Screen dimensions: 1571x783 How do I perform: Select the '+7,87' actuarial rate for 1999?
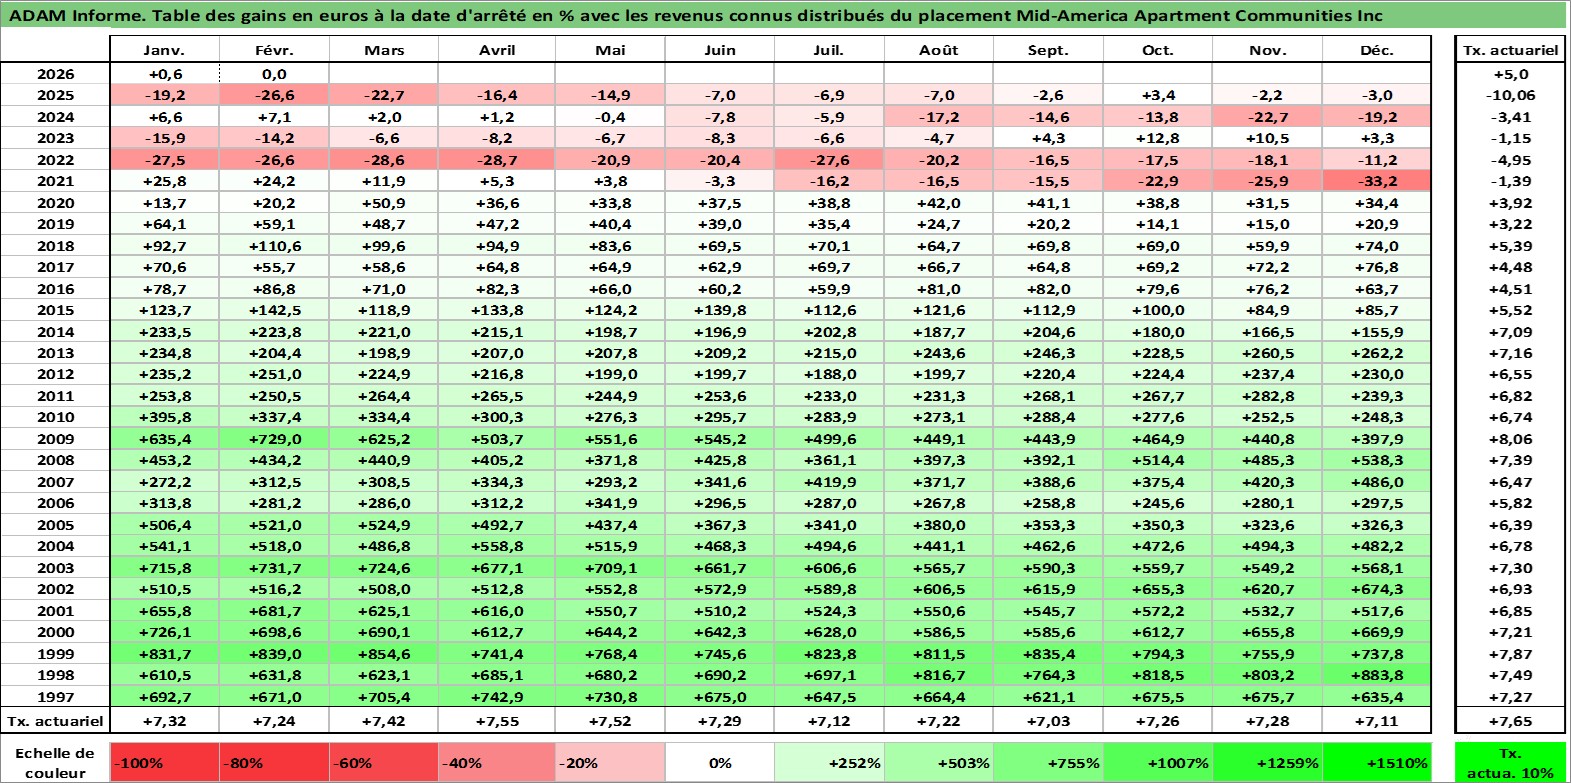click(x=1510, y=654)
